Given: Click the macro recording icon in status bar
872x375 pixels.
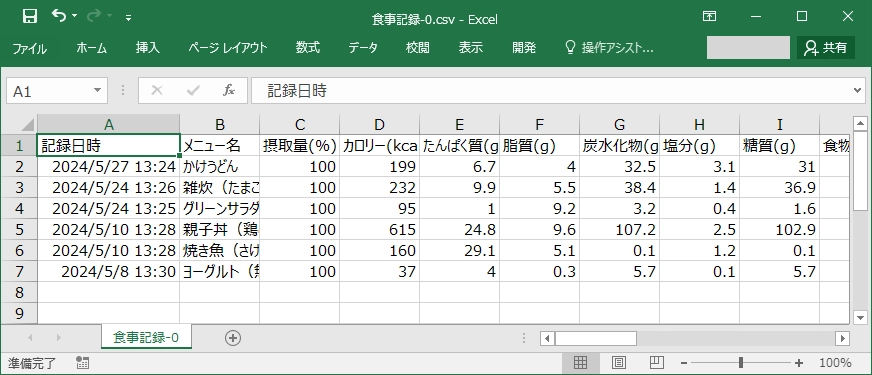Looking at the screenshot, I should coord(82,363).
